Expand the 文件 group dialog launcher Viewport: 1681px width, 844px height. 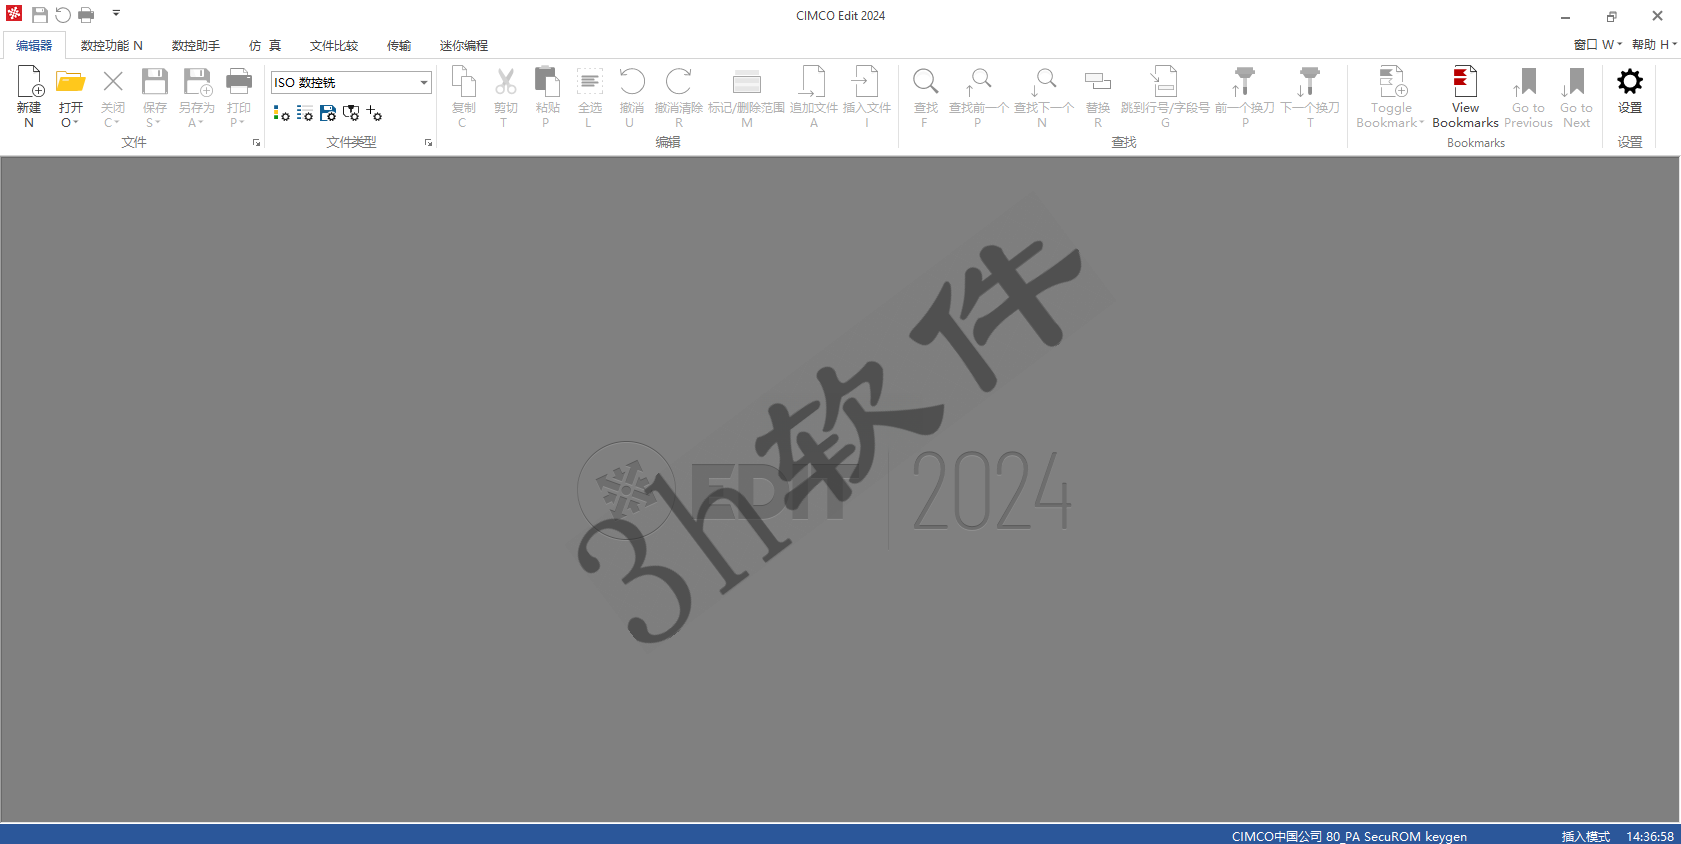pos(256,143)
